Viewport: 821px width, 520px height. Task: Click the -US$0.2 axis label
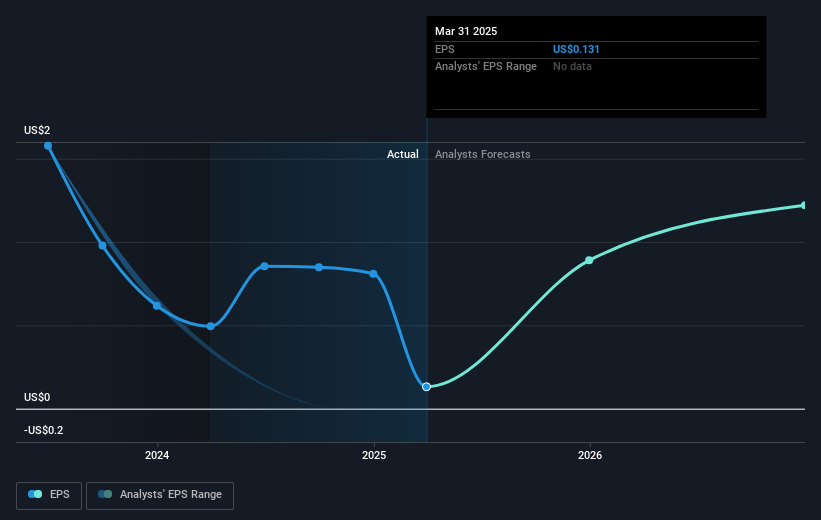43,430
